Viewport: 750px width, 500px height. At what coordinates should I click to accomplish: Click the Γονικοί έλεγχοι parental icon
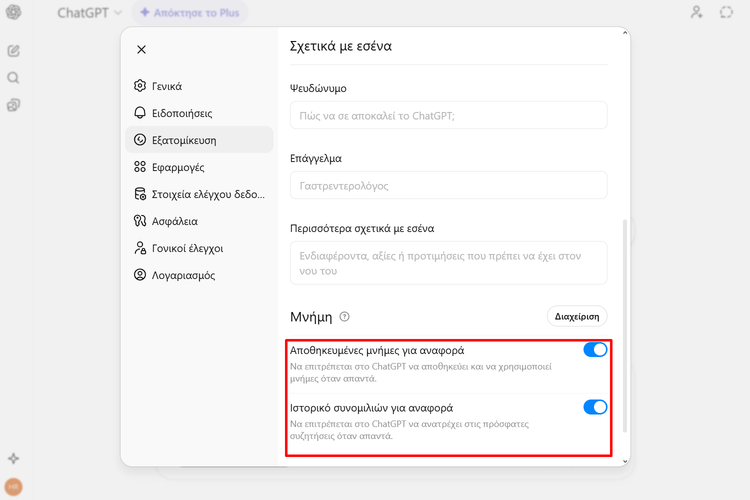(140, 248)
